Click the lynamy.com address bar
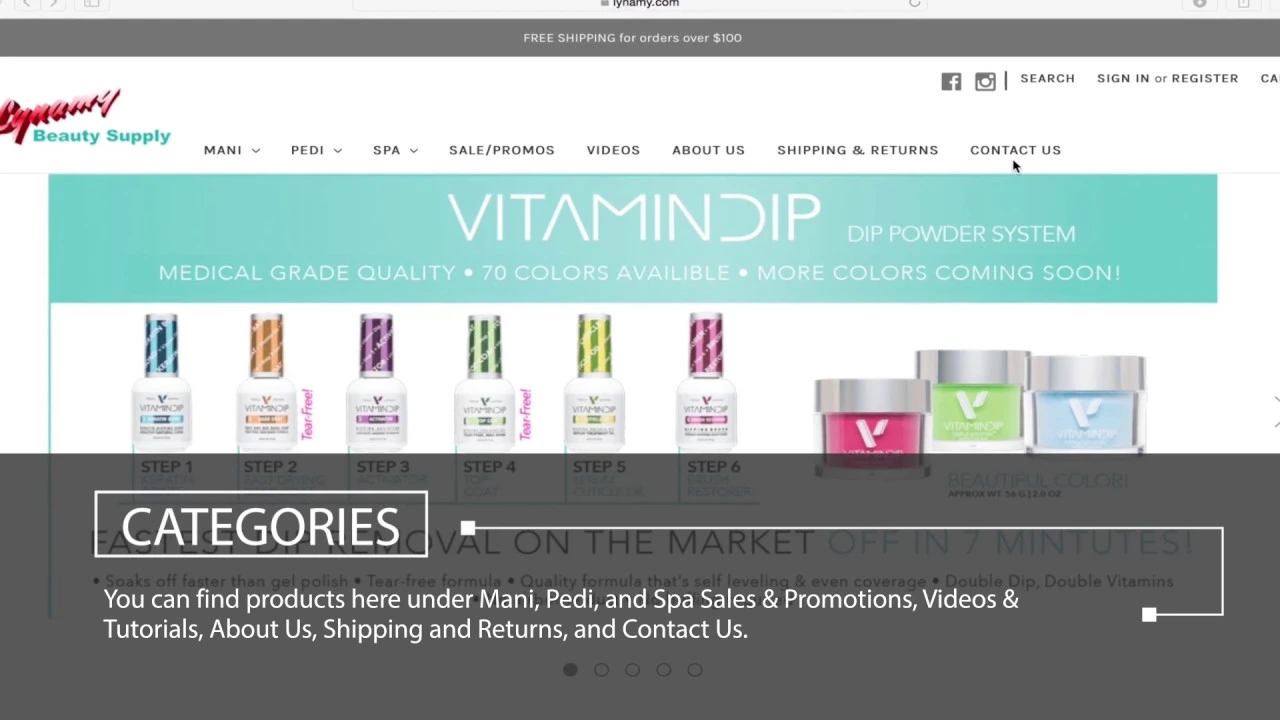This screenshot has width=1280, height=720. [x=640, y=4]
